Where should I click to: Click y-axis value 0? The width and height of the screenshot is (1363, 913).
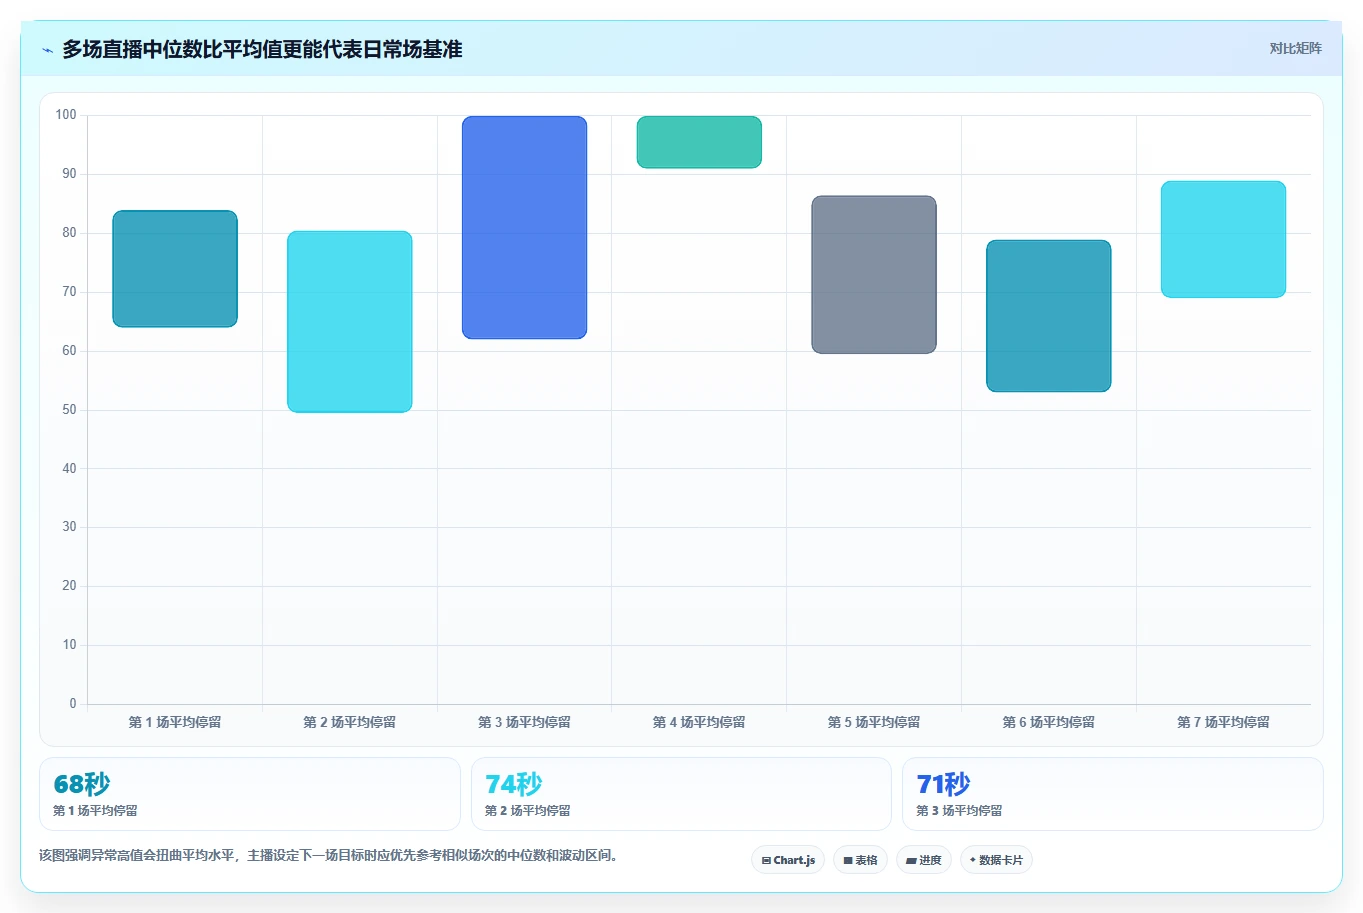(x=73, y=704)
